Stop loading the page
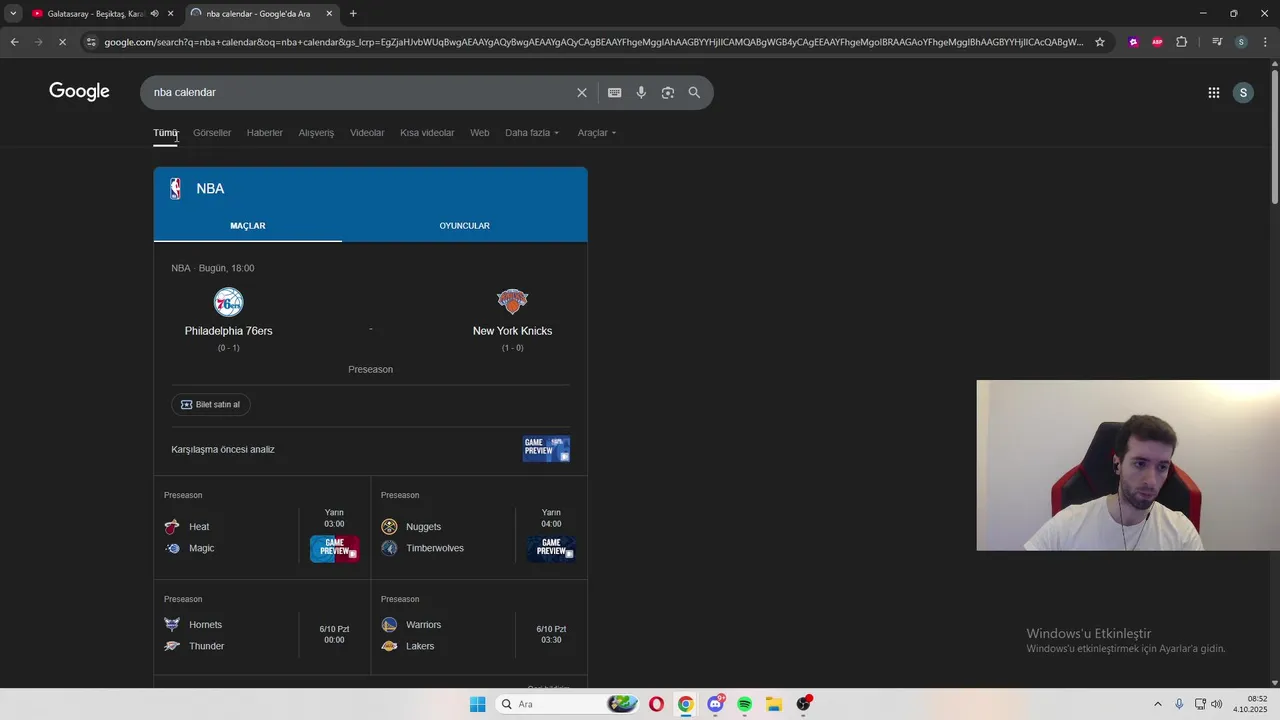This screenshot has height=720, width=1280. tap(62, 42)
